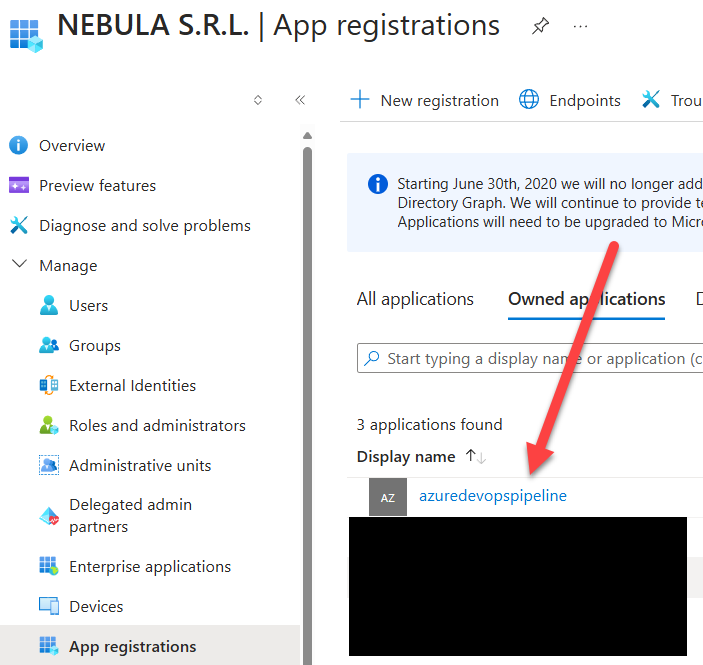Open Endpoints from the toolbar
Viewport: 703px width, 665px height.
pyautogui.click(x=570, y=100)
